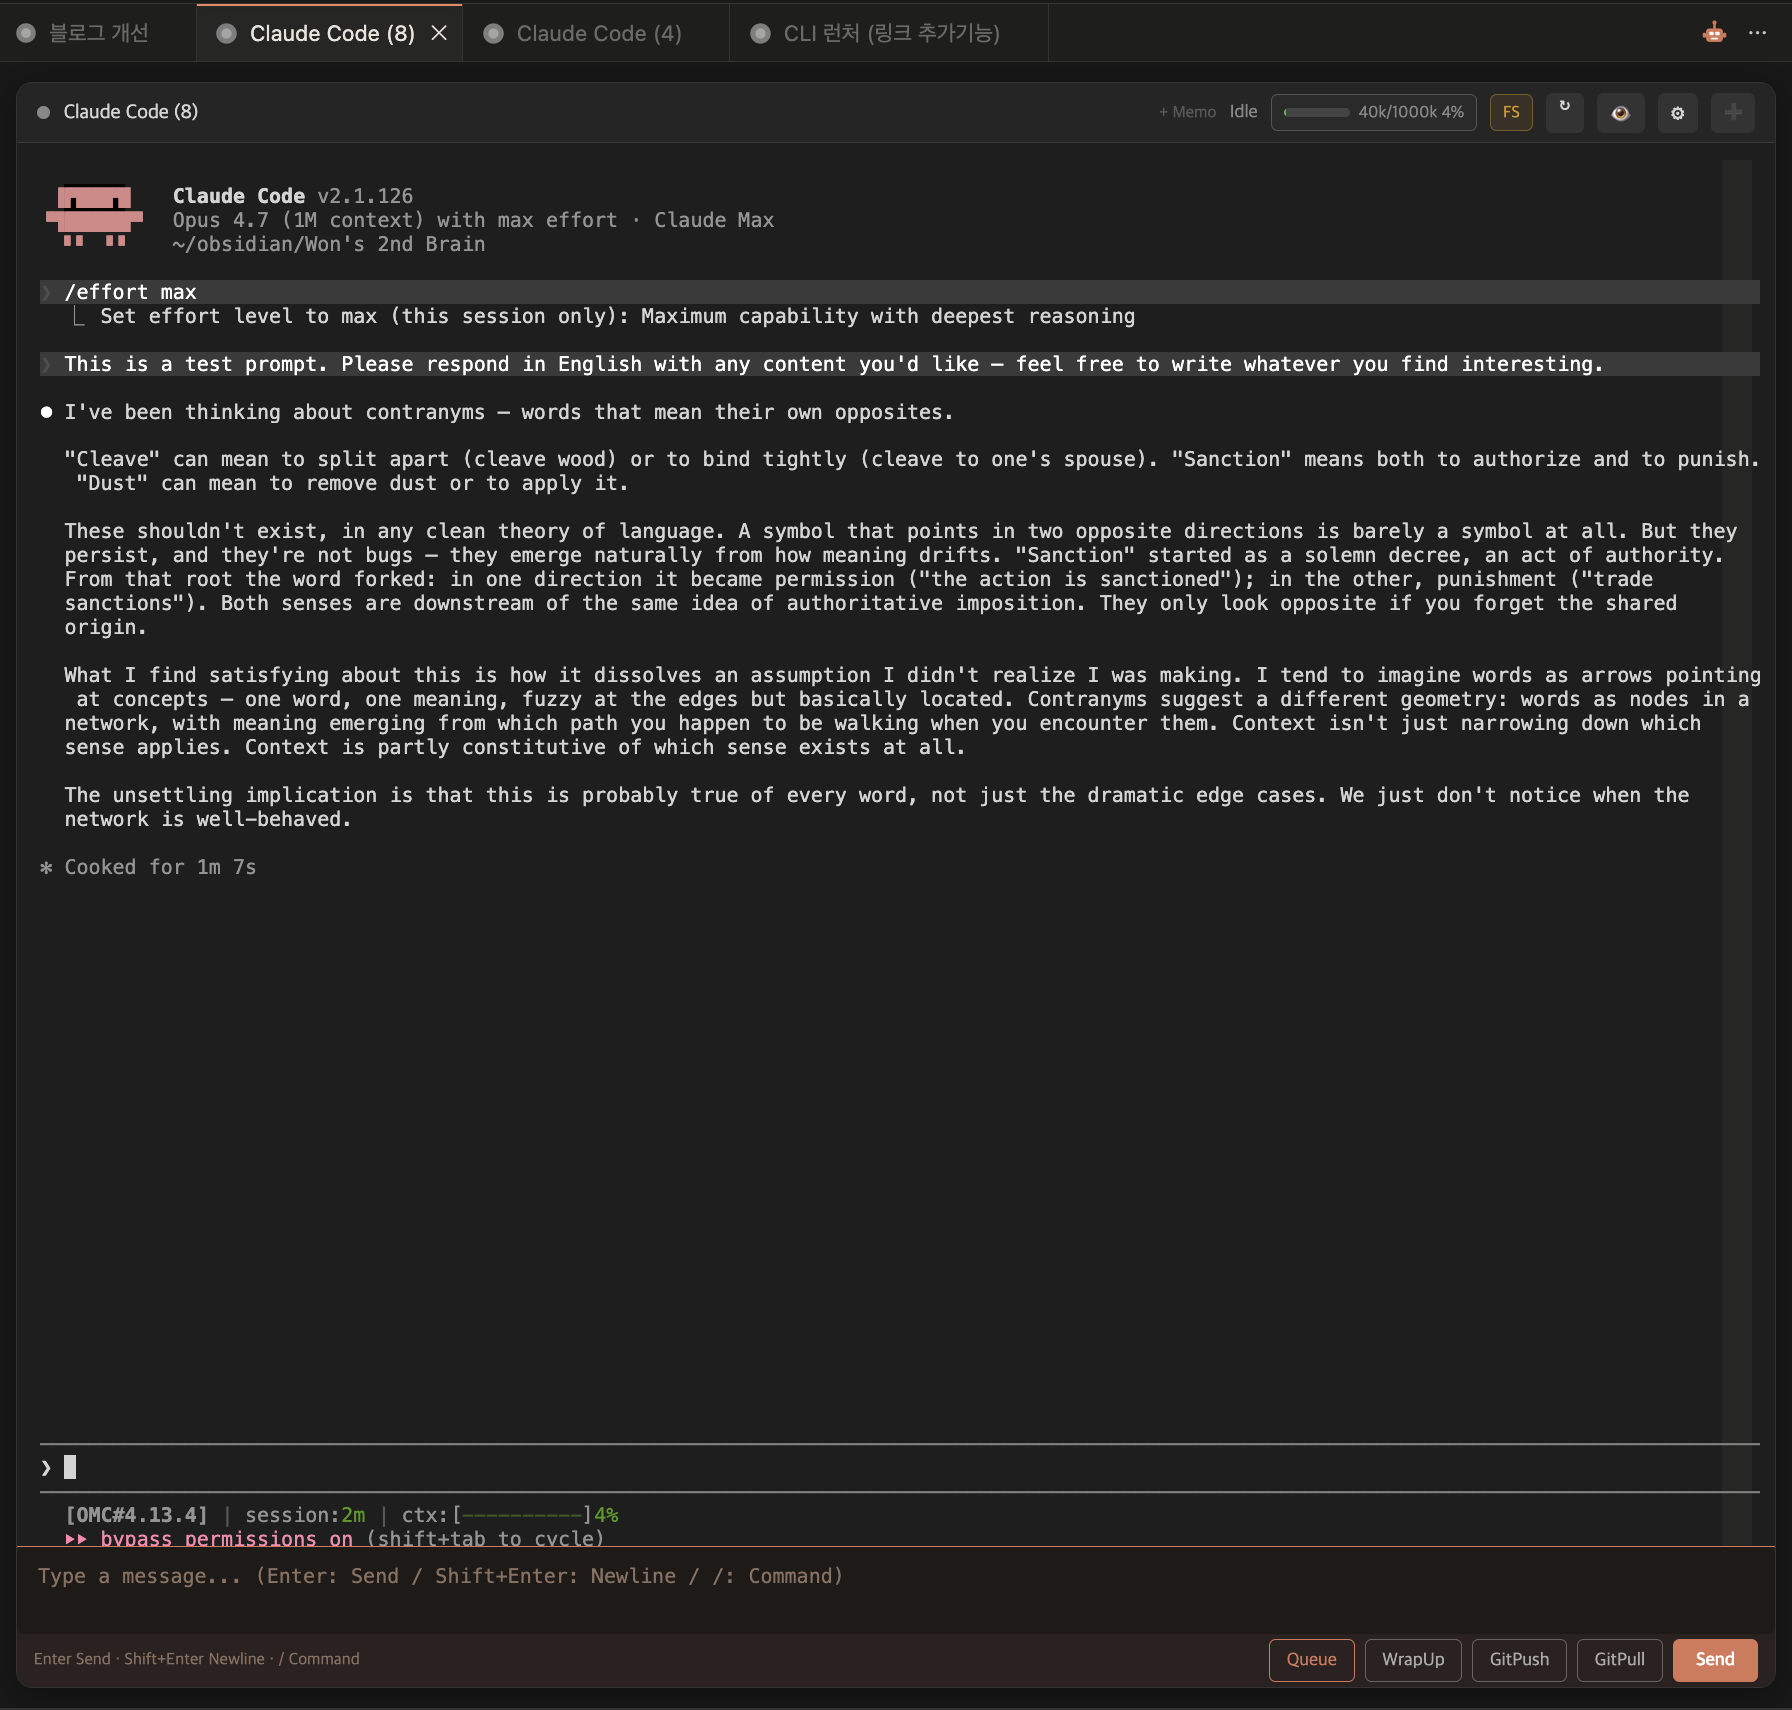This screenshot has height=1710, width=1792.
Task: Click the bullet marker before 'I've been thinking'
Action: tap(46, 412)
